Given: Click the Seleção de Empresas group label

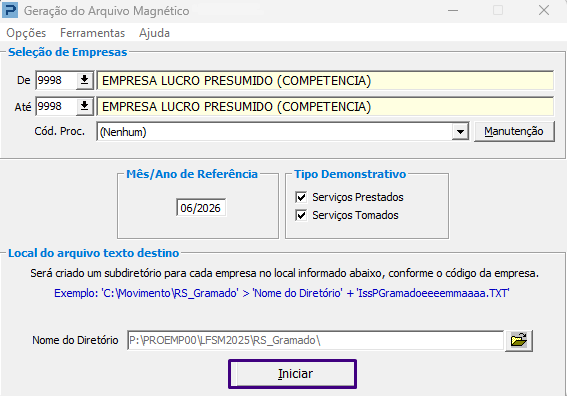Looking at the screenshot, I should pyautogui.click(x=68, y=52).
